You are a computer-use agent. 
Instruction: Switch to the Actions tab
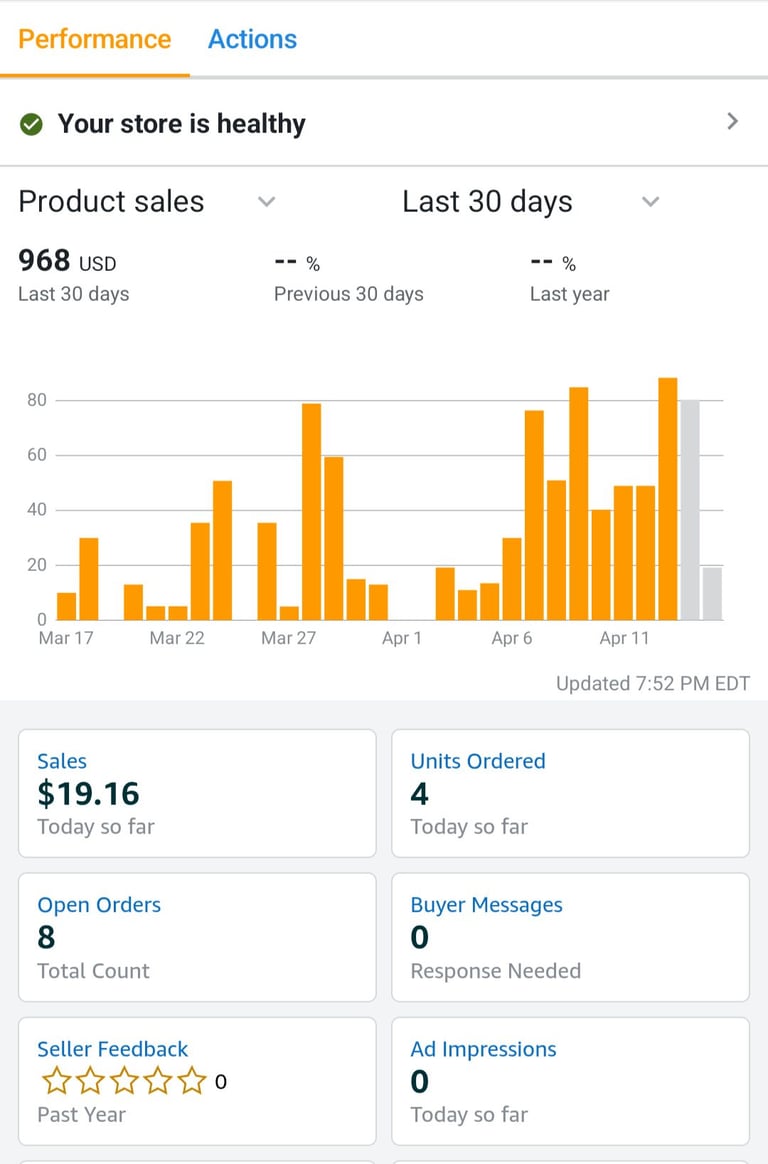pos(252,39)
